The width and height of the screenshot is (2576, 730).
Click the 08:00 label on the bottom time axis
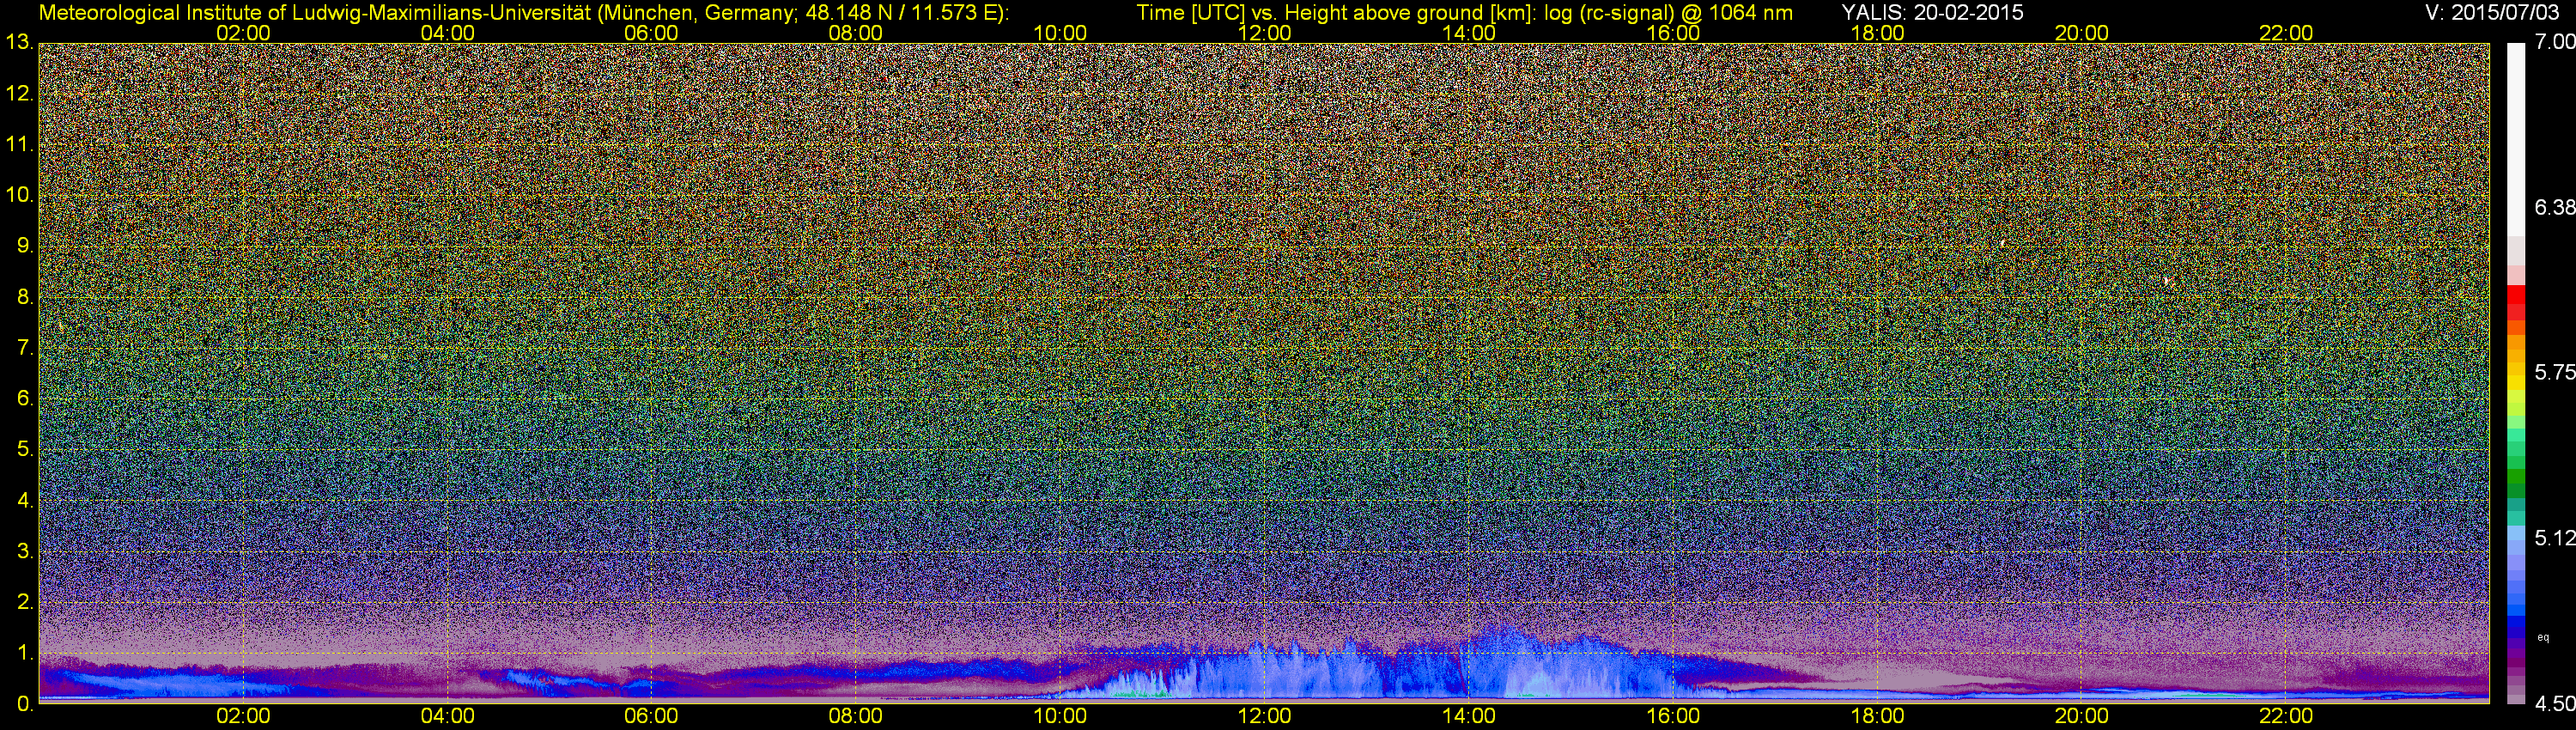click(x=856, y=717)
